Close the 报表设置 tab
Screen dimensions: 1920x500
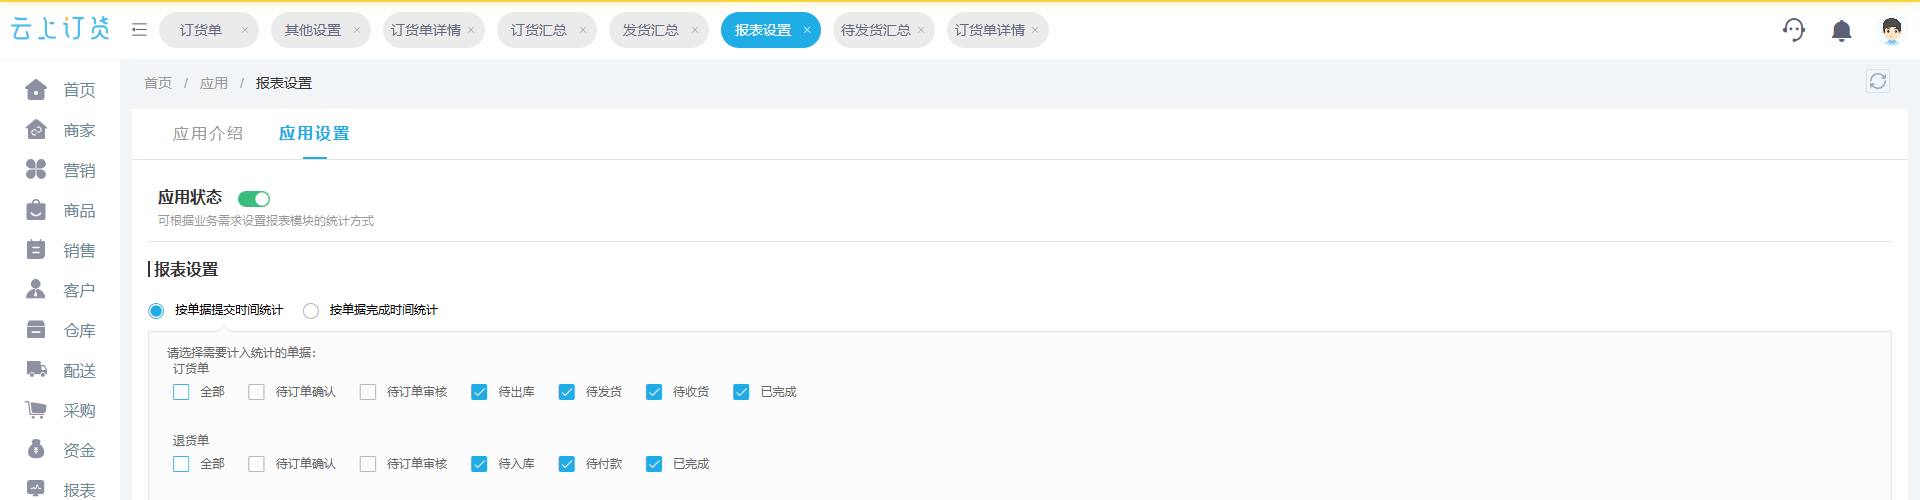[806, 30]
